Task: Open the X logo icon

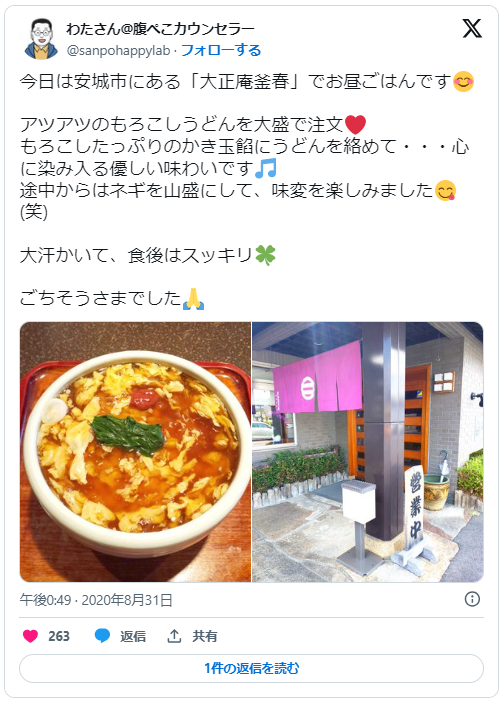Action: 472,28
